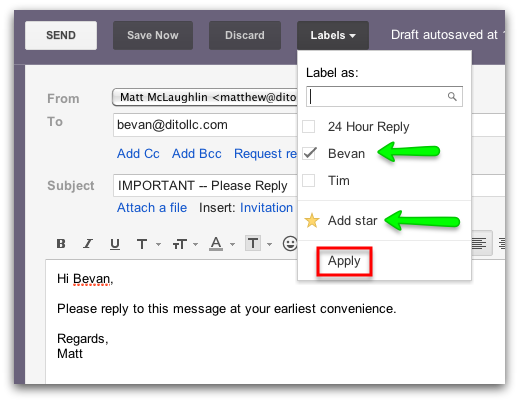Expand the Labels dropdown button

coord(333,35)
